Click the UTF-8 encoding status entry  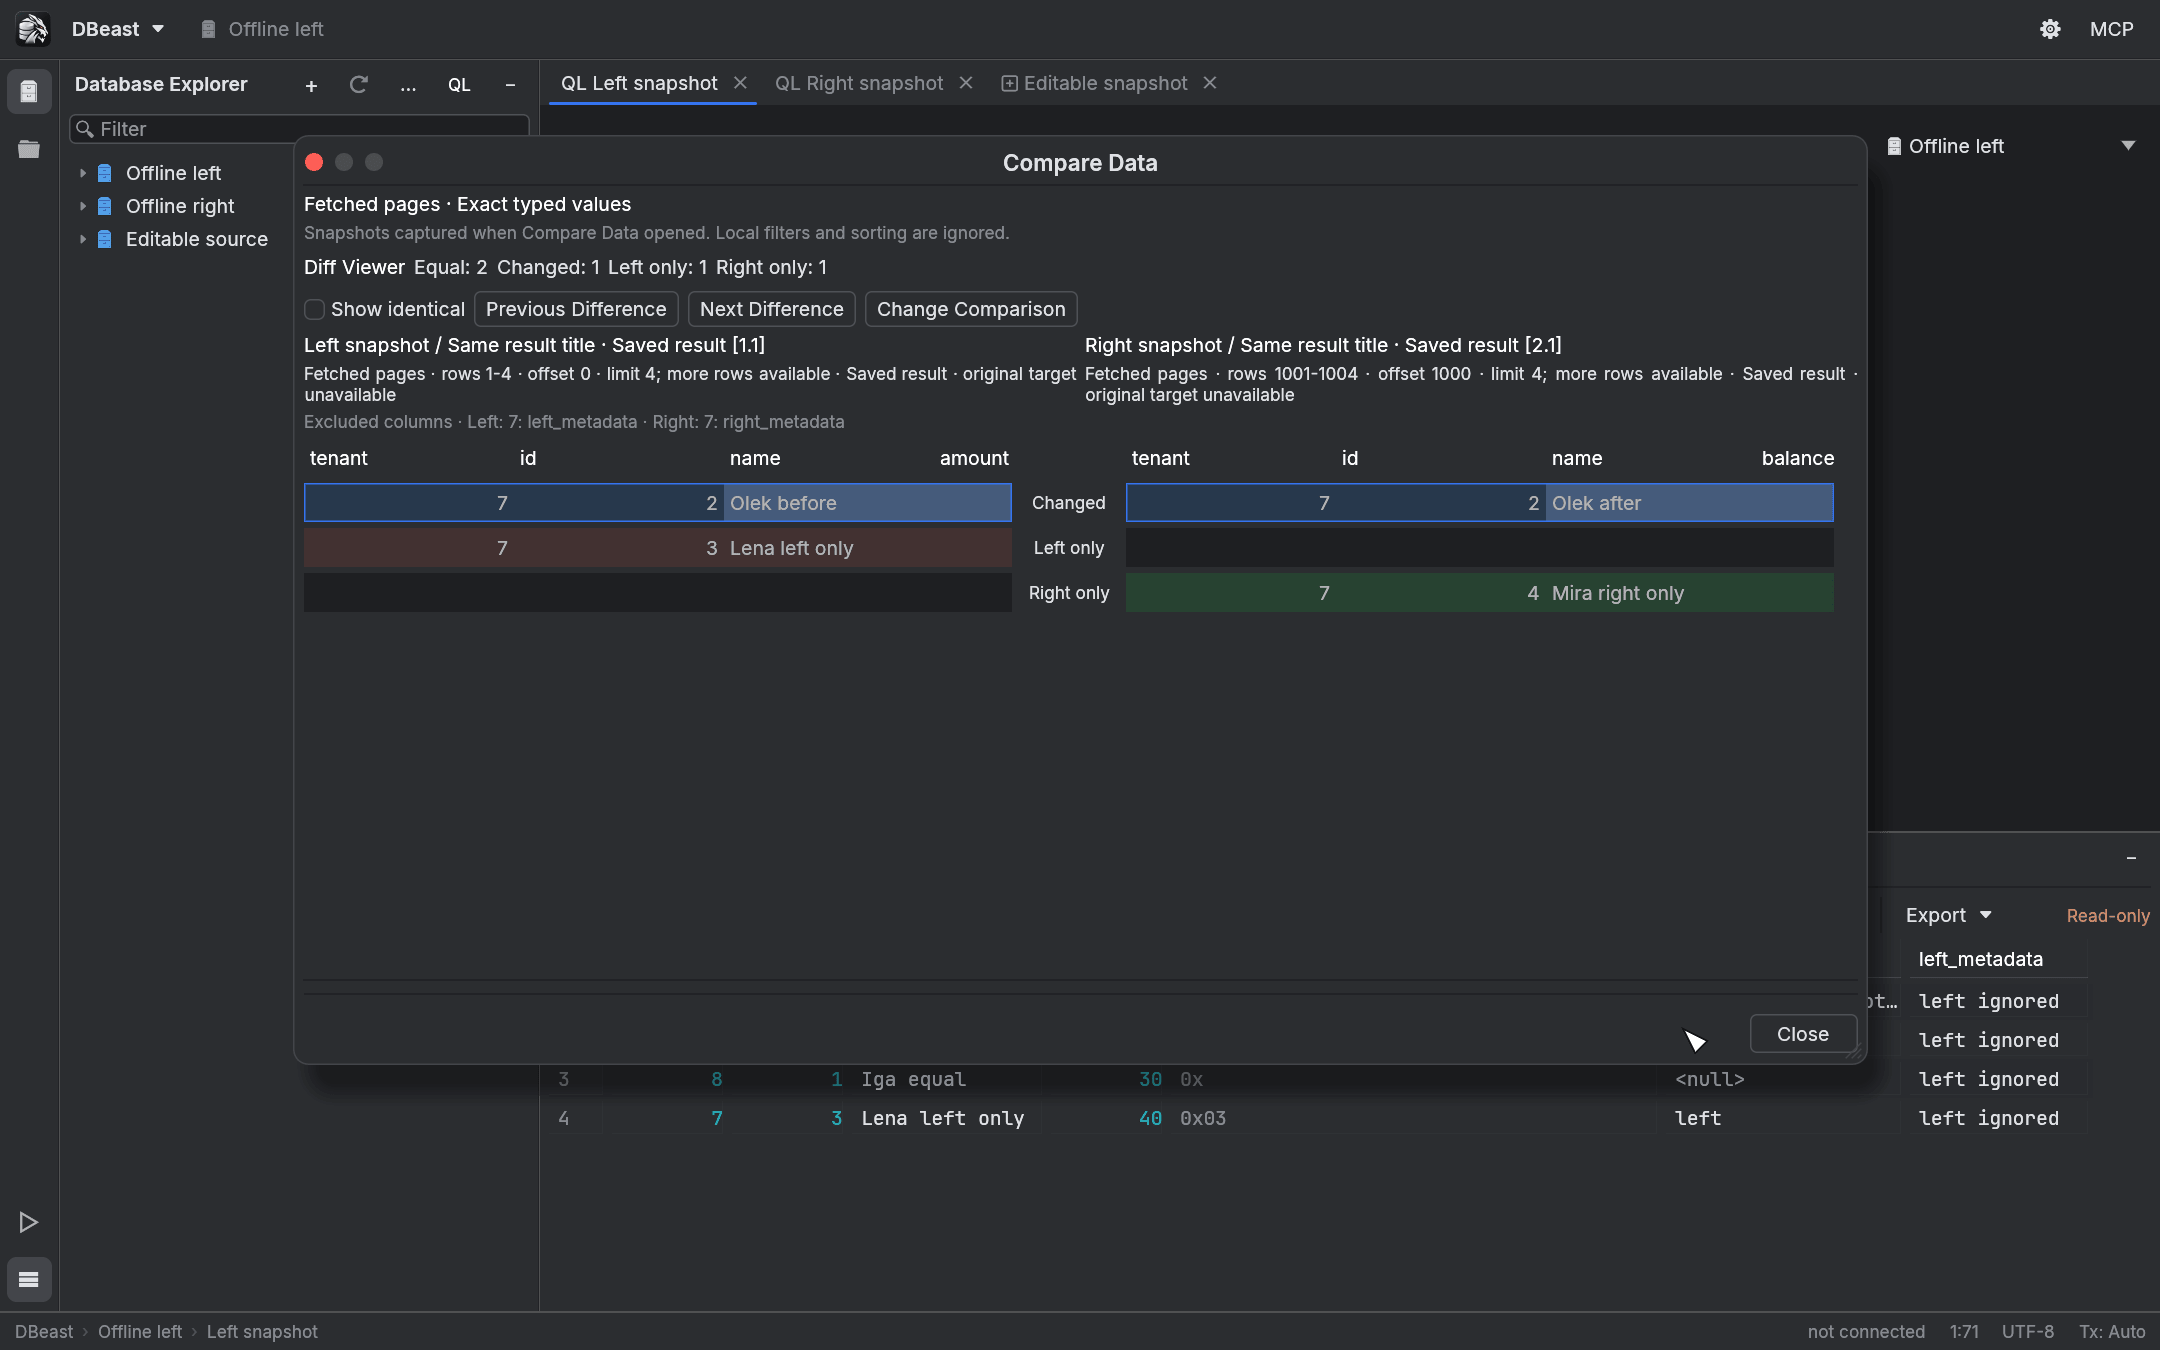(x=2027, y=1332)
